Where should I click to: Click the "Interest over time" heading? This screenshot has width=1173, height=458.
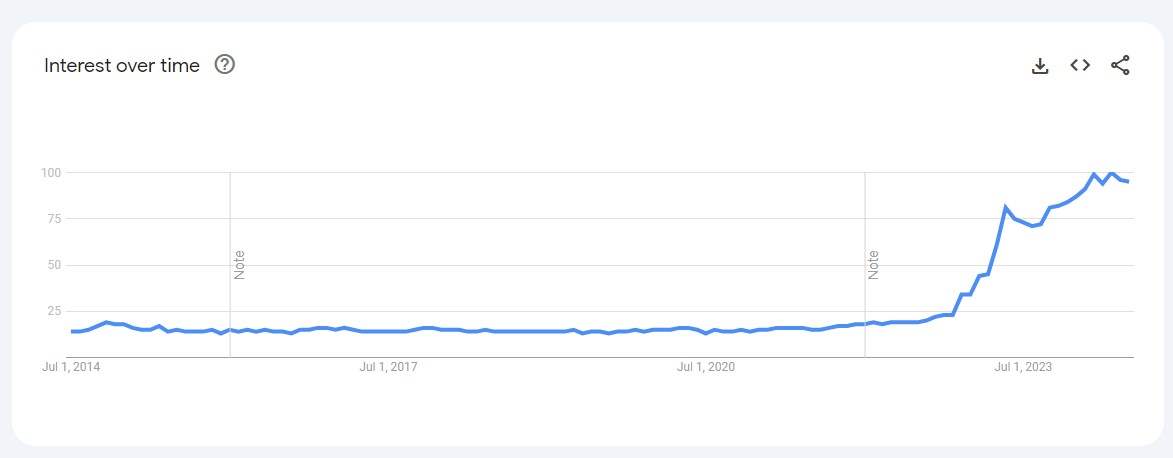coord(122,66)
